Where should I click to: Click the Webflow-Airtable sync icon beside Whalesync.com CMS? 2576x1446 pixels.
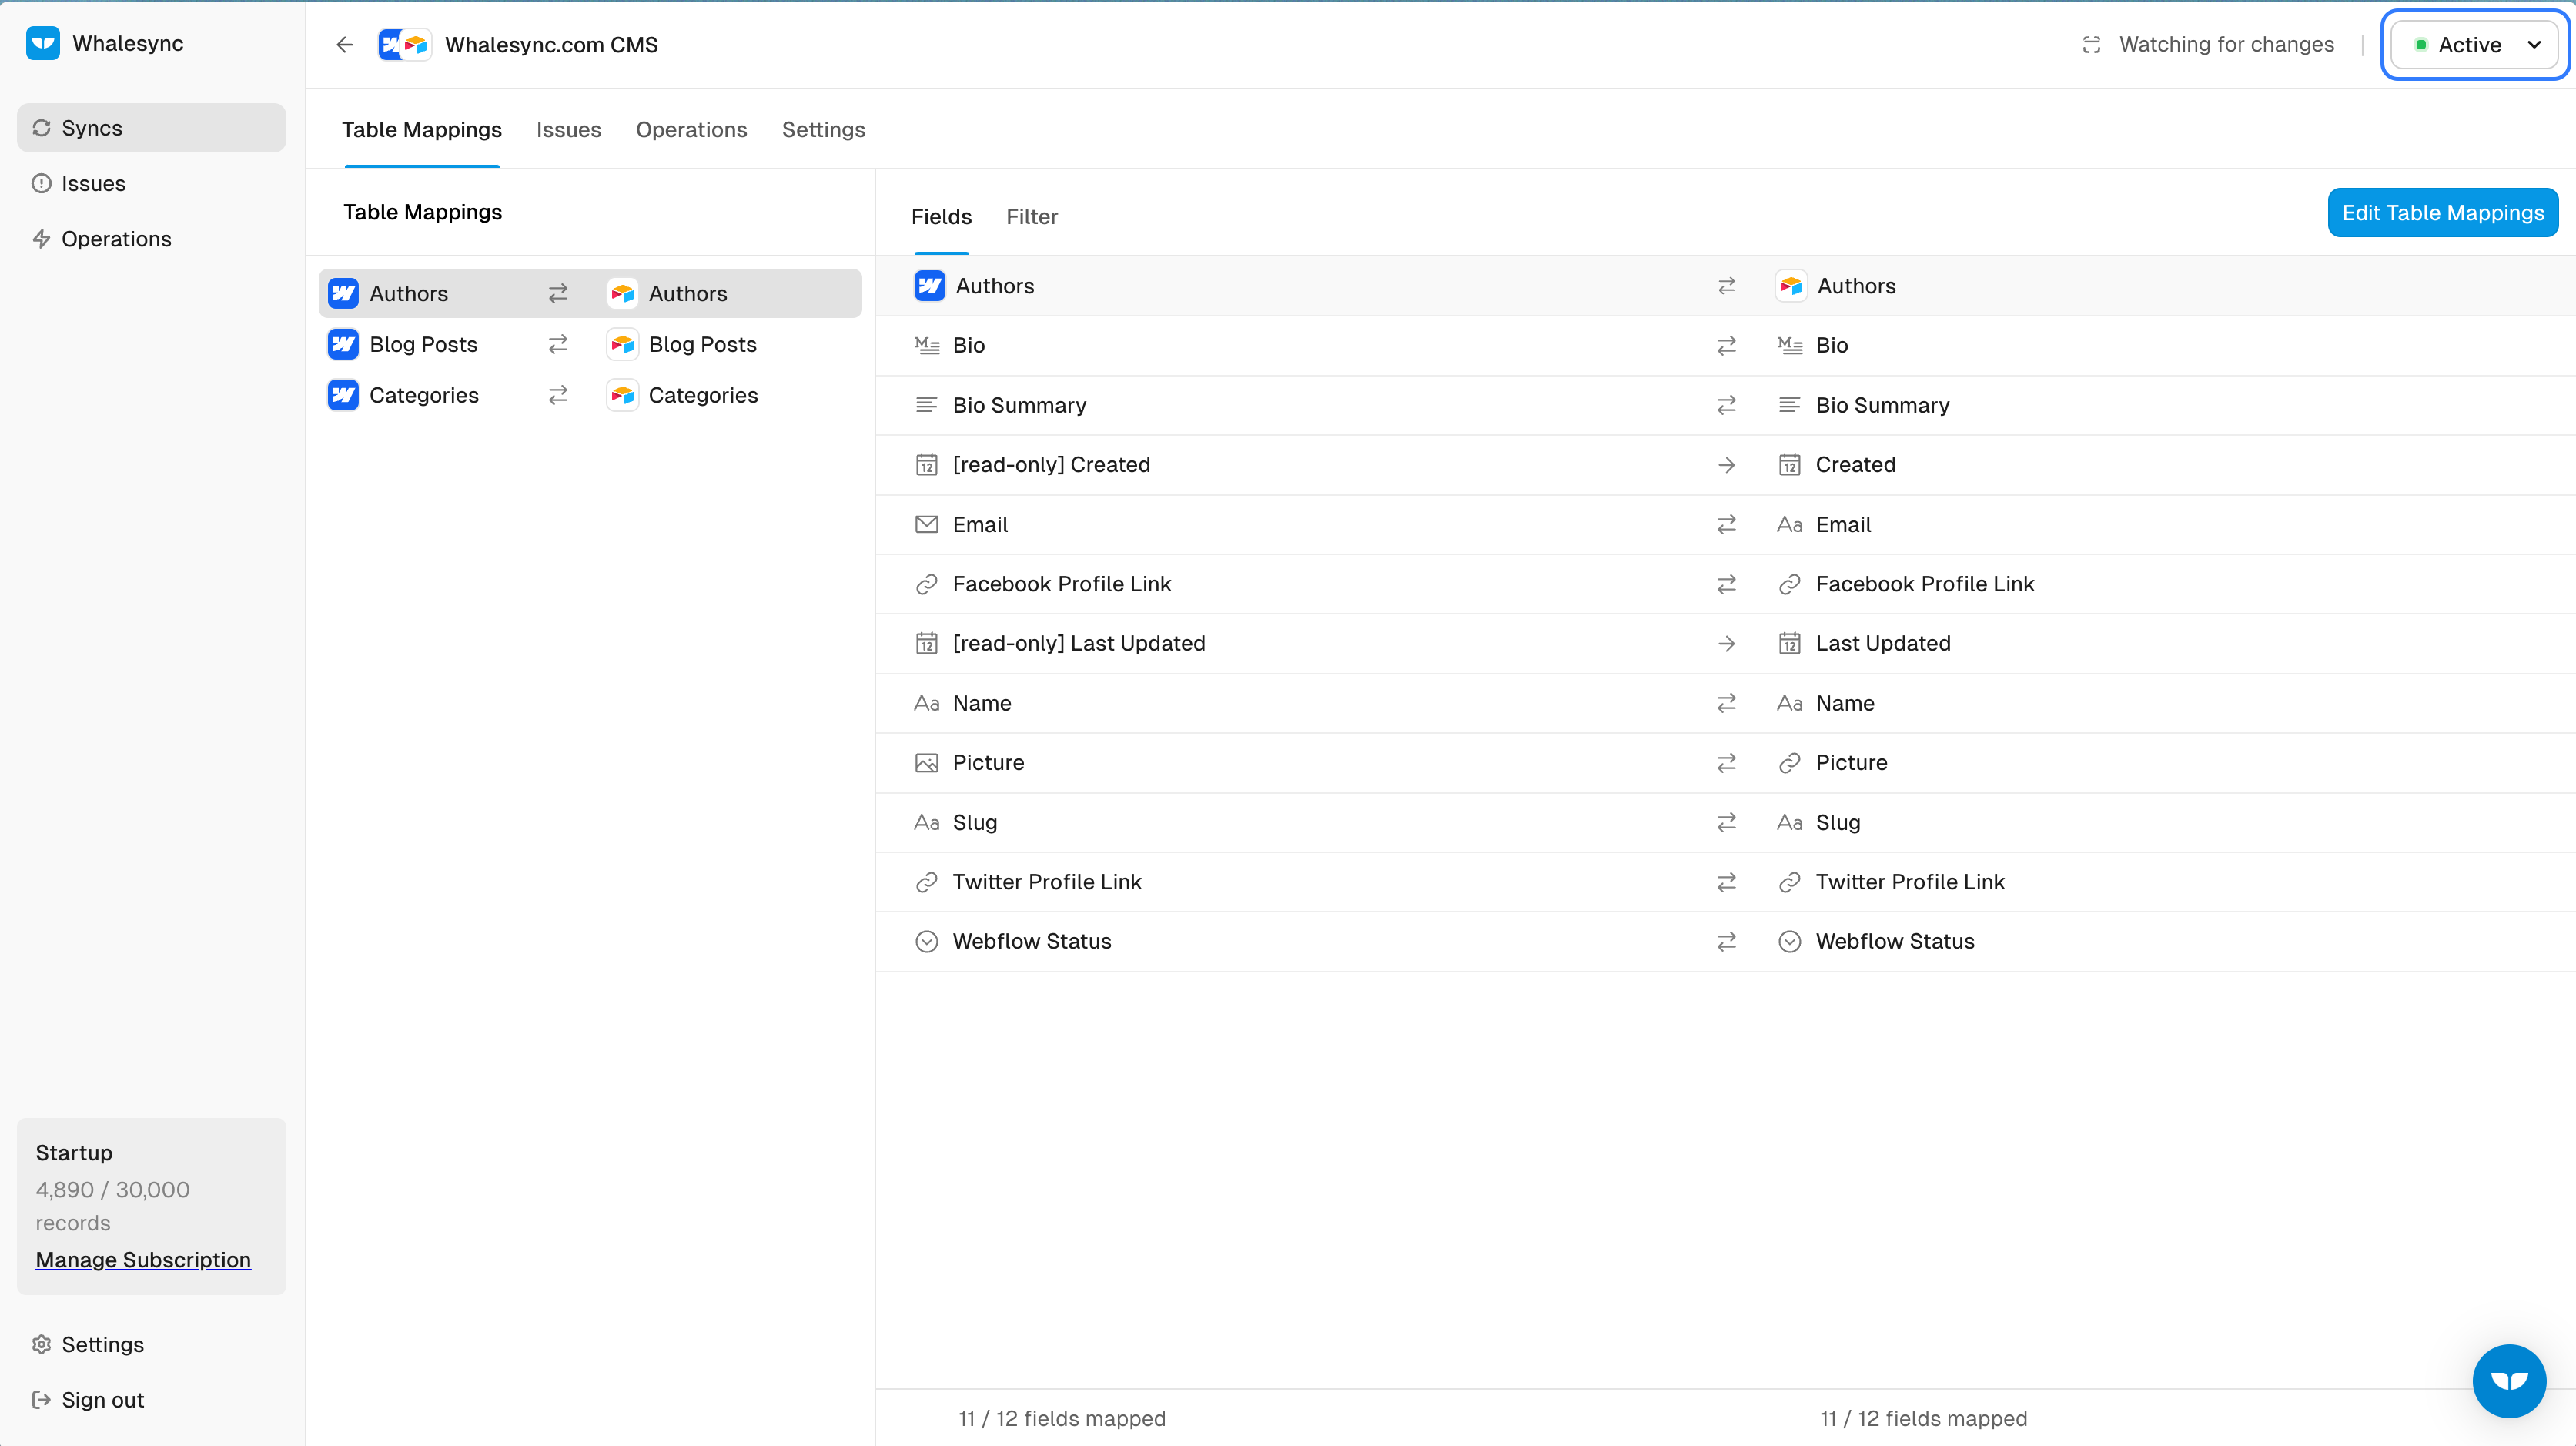404,45
